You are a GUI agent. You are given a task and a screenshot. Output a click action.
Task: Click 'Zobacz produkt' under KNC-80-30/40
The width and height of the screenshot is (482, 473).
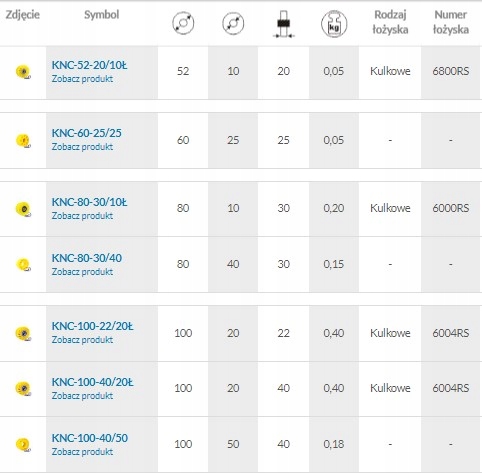click(x=82, y=272)
